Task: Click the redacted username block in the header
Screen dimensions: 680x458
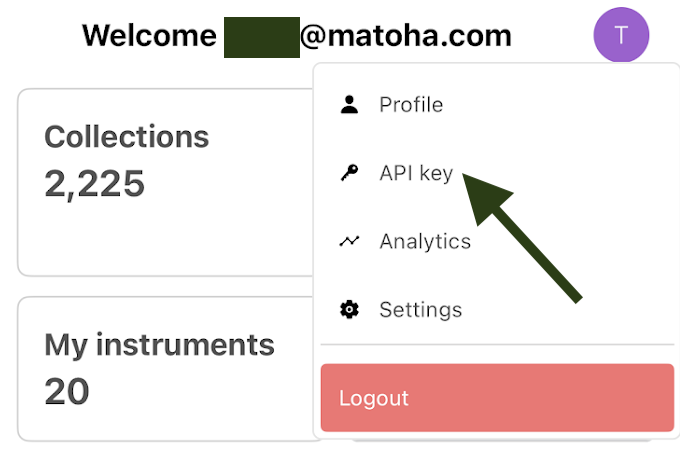Action: tap(261, 37)
